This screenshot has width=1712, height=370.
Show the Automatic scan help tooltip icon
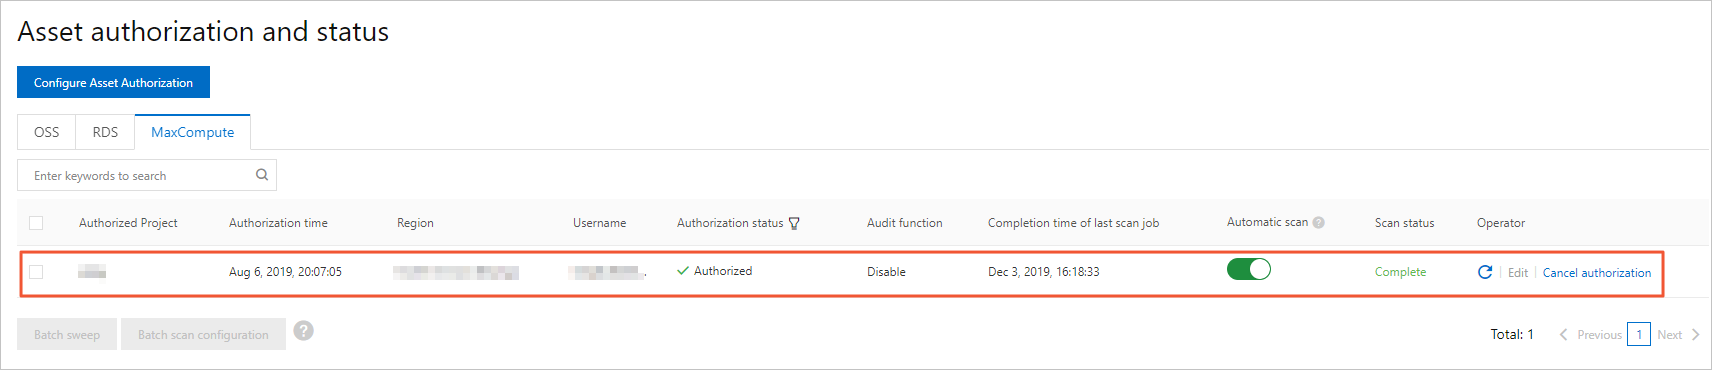point(1319,222)
